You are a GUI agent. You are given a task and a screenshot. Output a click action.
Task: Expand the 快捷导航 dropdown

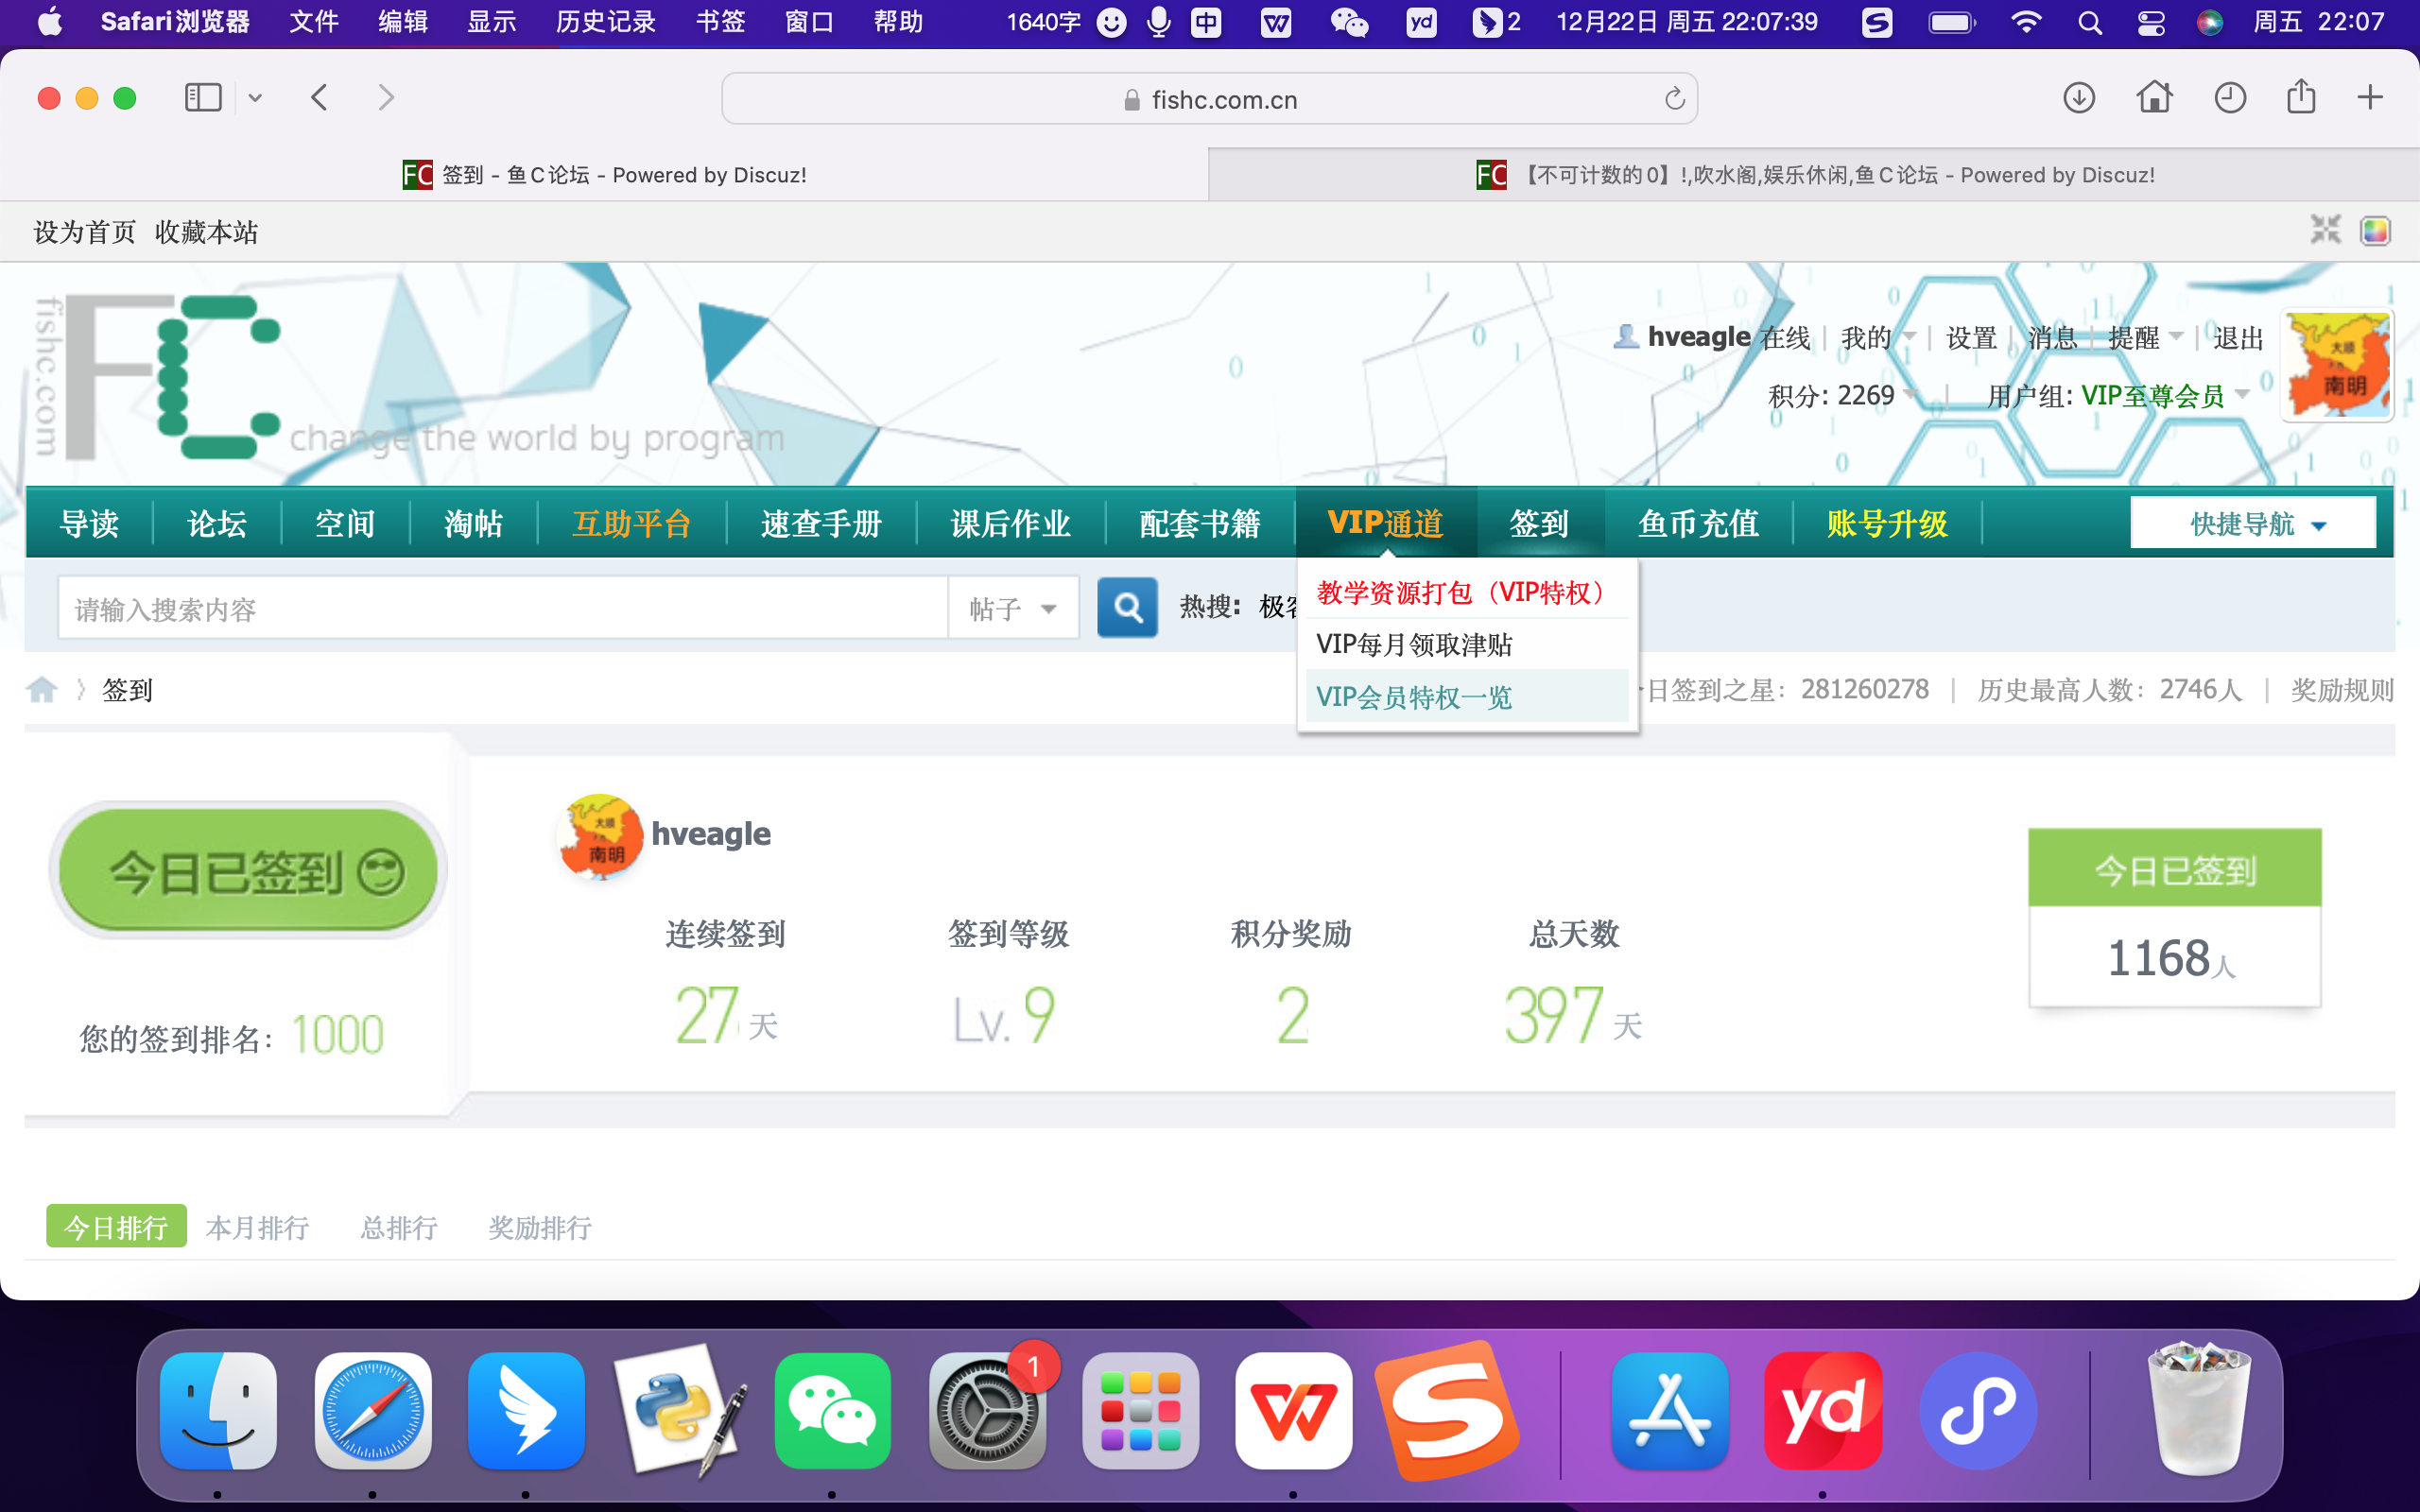pyautogui.click(x=2253, y=523)
